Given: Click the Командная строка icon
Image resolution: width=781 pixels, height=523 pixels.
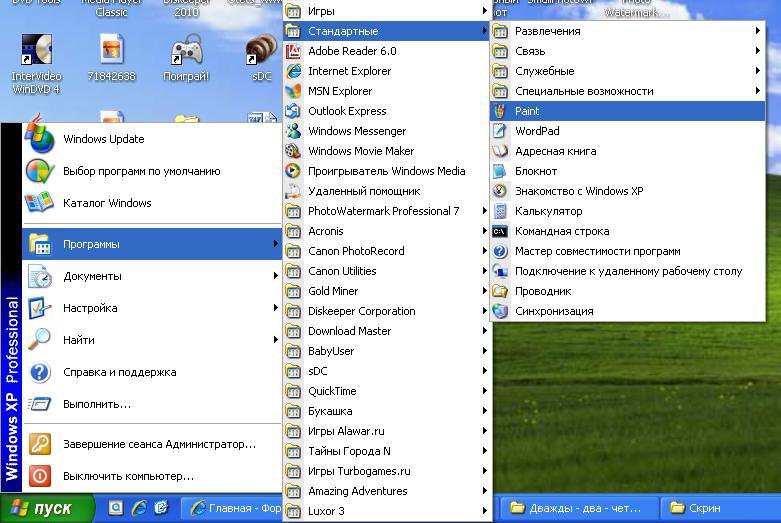Looking at the screenshot, I should (x=500, y=231).
